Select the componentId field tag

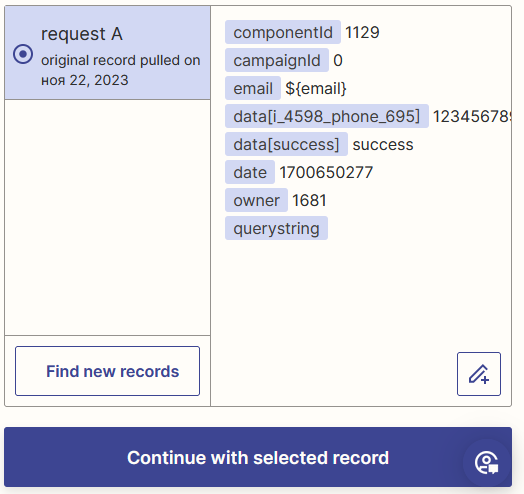point(283,32)
